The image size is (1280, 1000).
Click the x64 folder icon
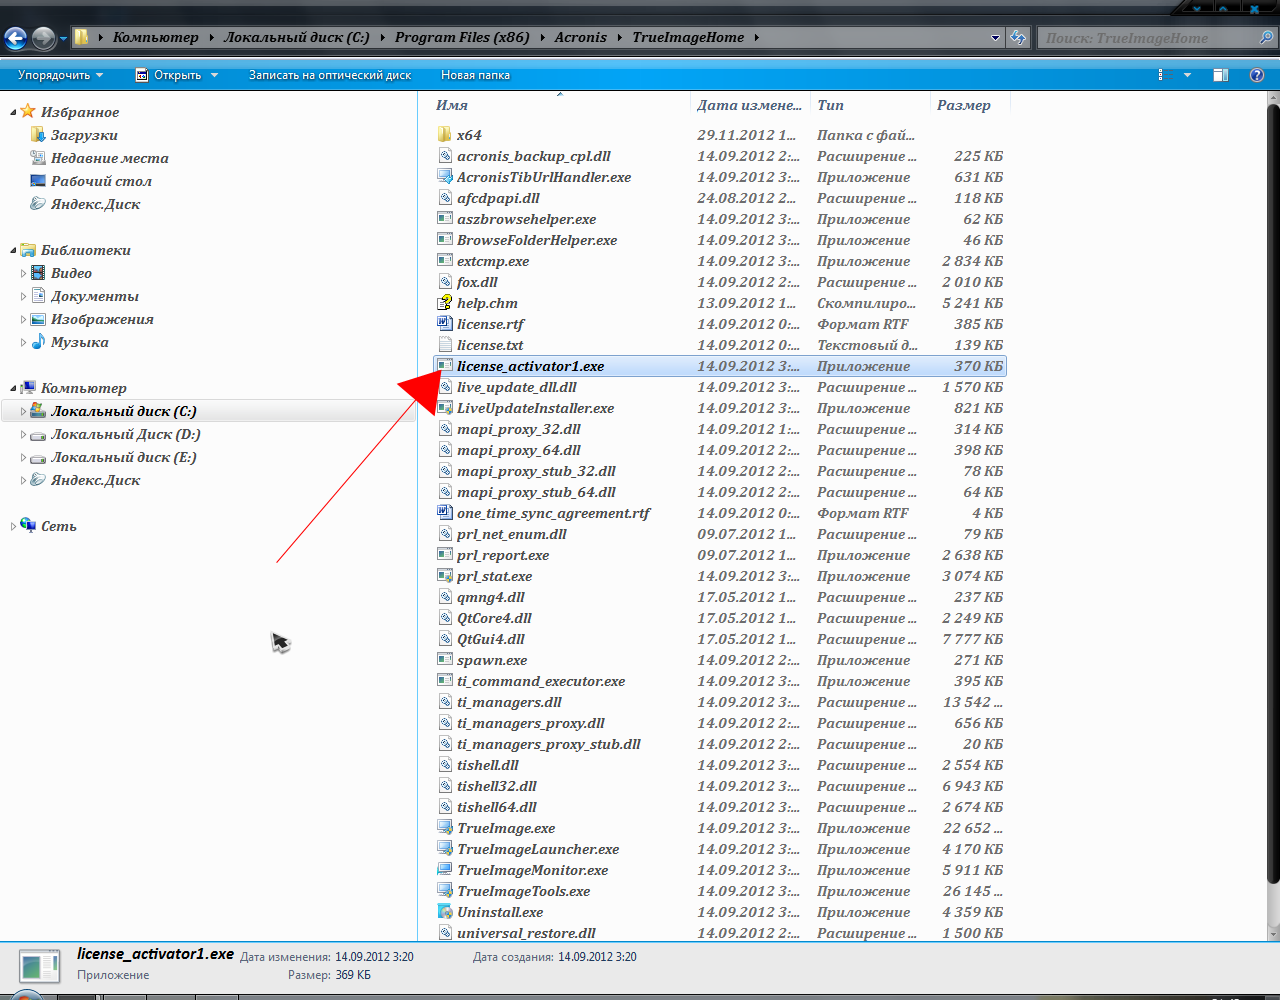[445, 134]
